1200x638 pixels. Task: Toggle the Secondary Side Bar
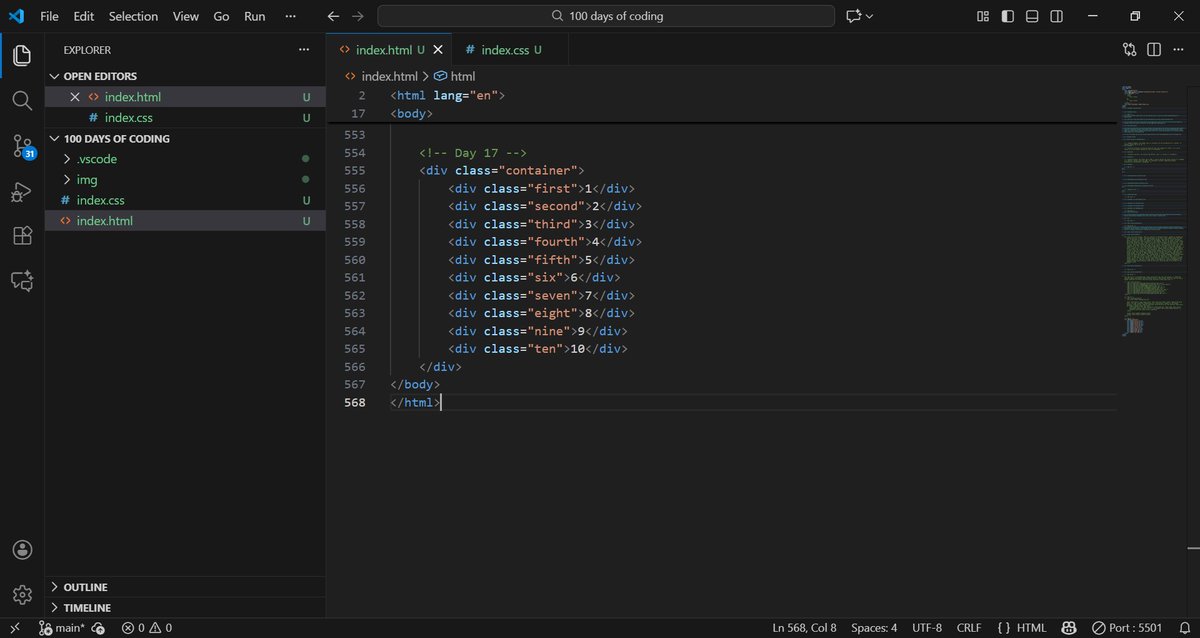[x=1056, y=16]
